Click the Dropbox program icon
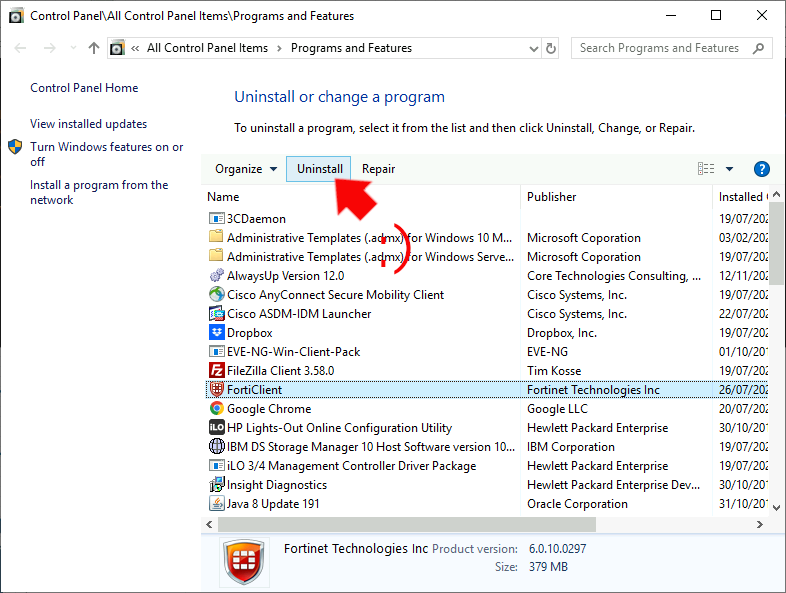 tap(216, 333)
